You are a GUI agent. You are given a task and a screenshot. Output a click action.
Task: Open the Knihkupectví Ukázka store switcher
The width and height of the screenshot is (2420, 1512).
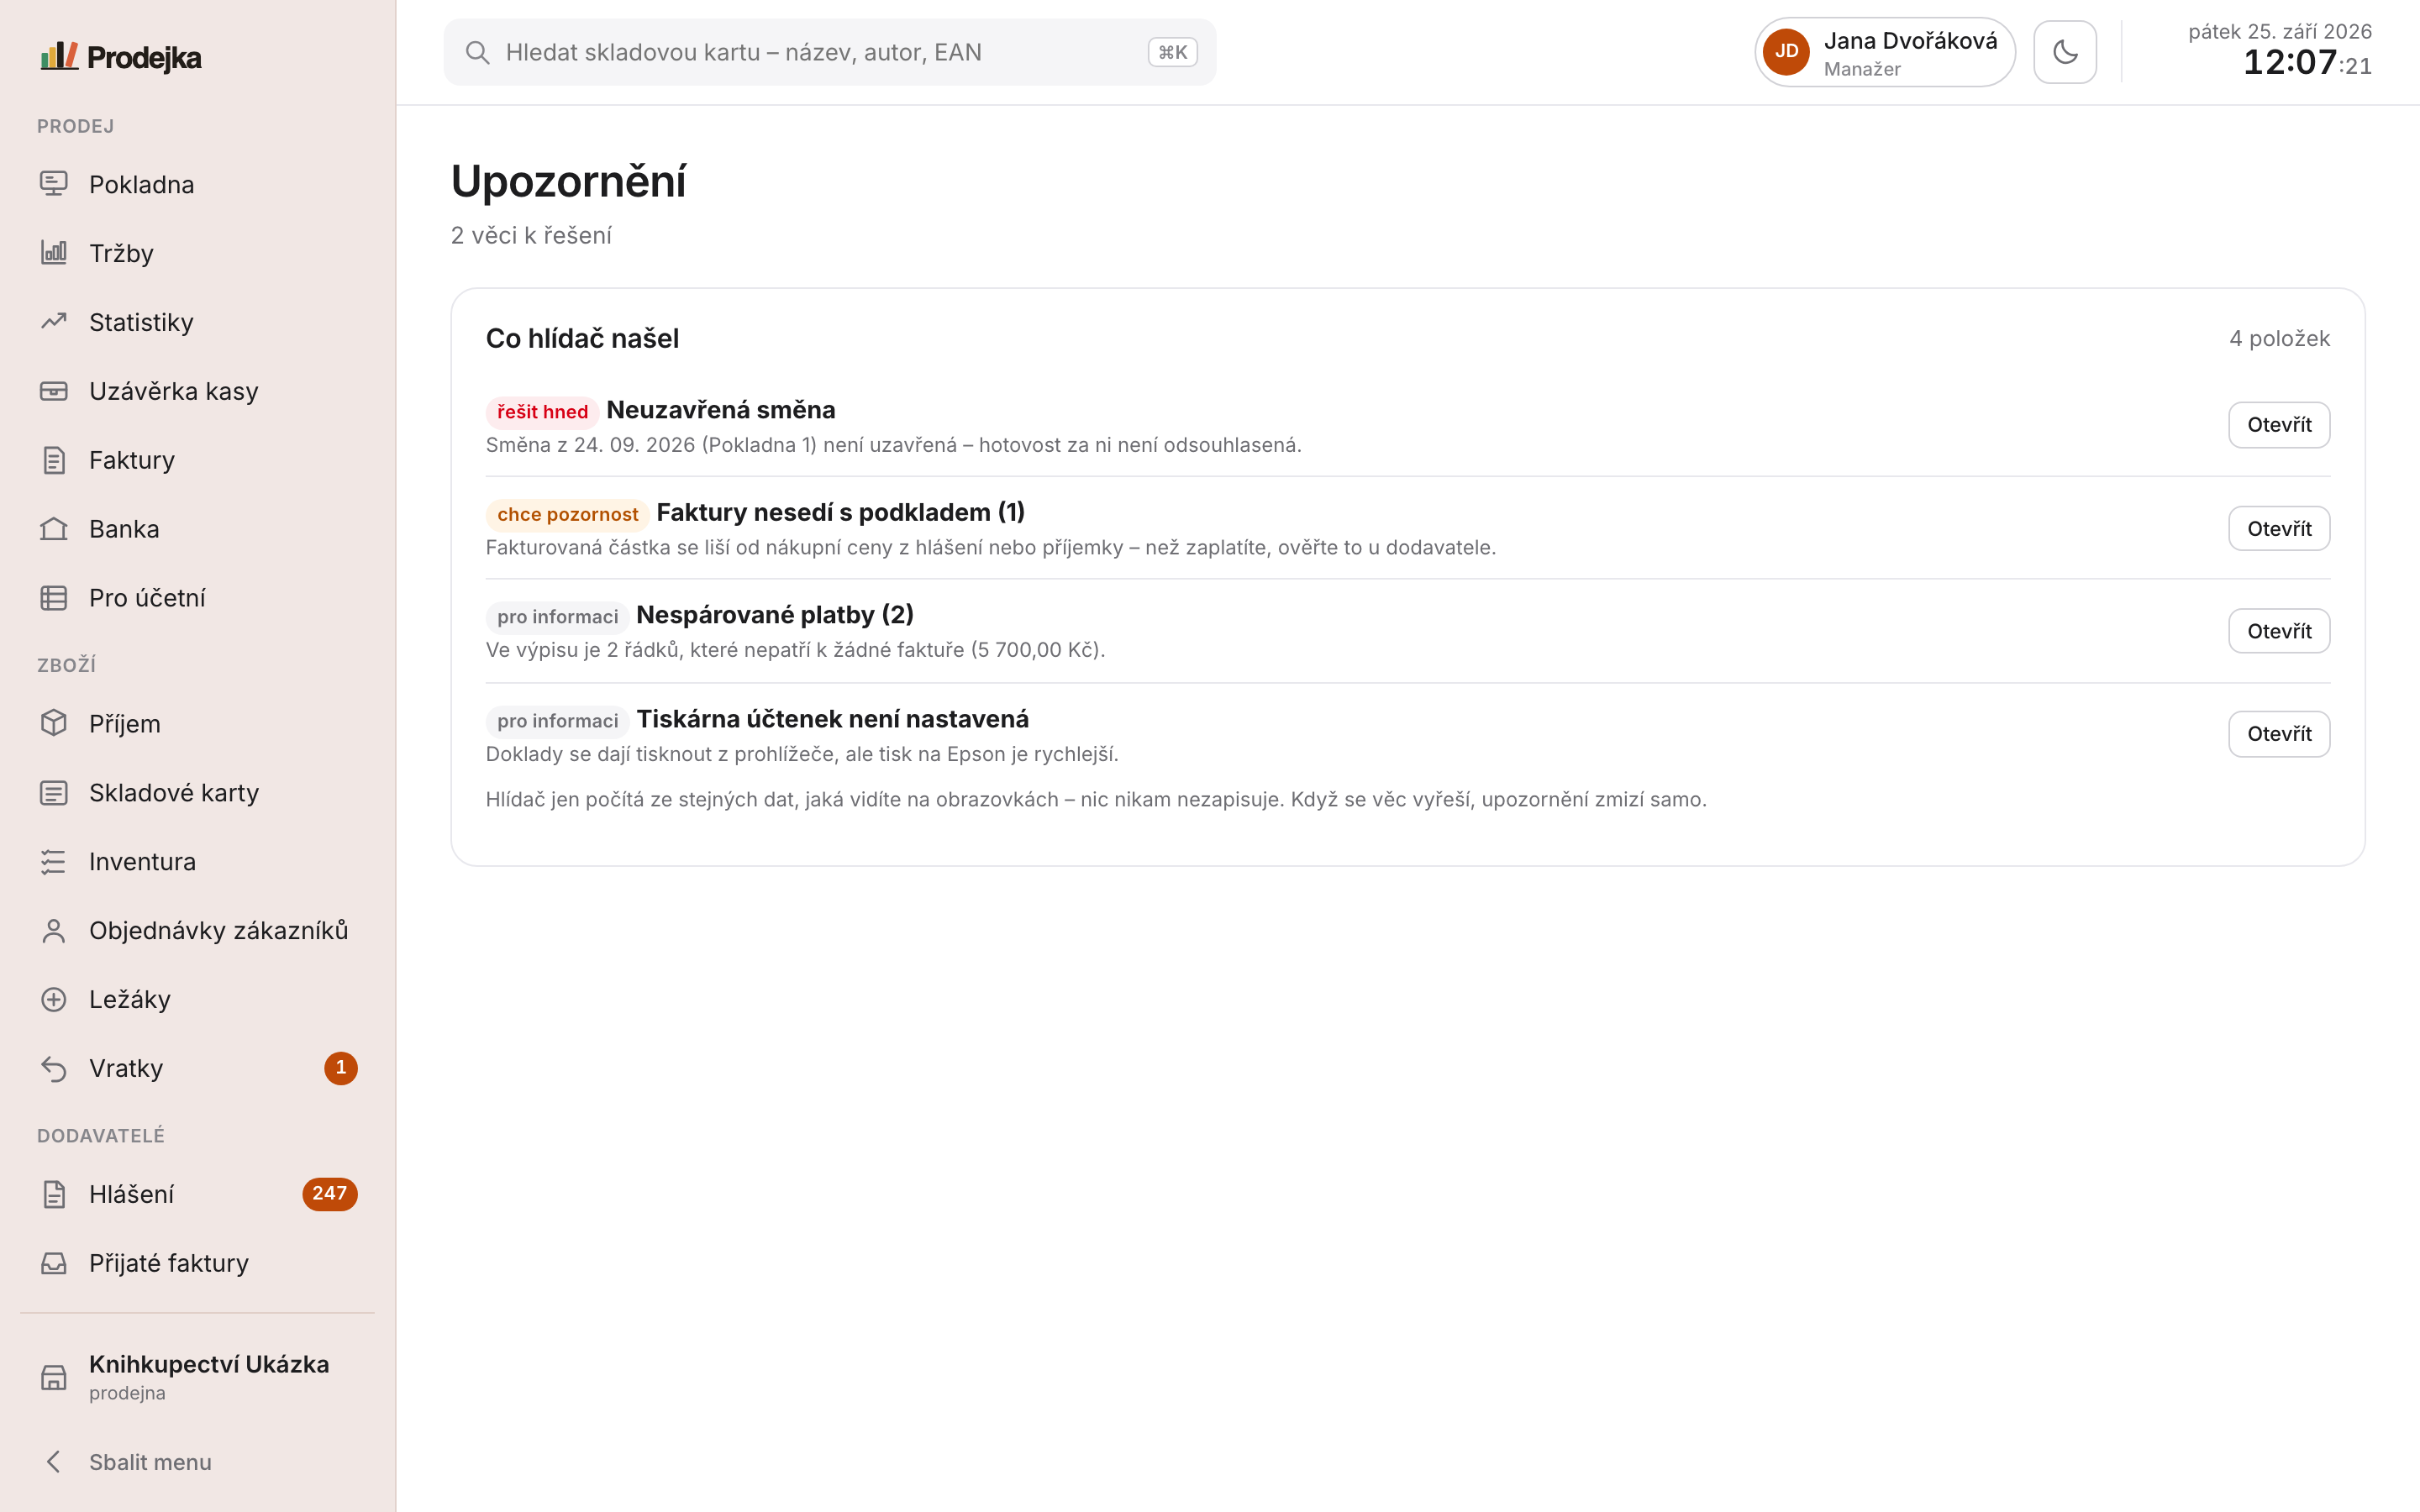[x=197, y=1378]
